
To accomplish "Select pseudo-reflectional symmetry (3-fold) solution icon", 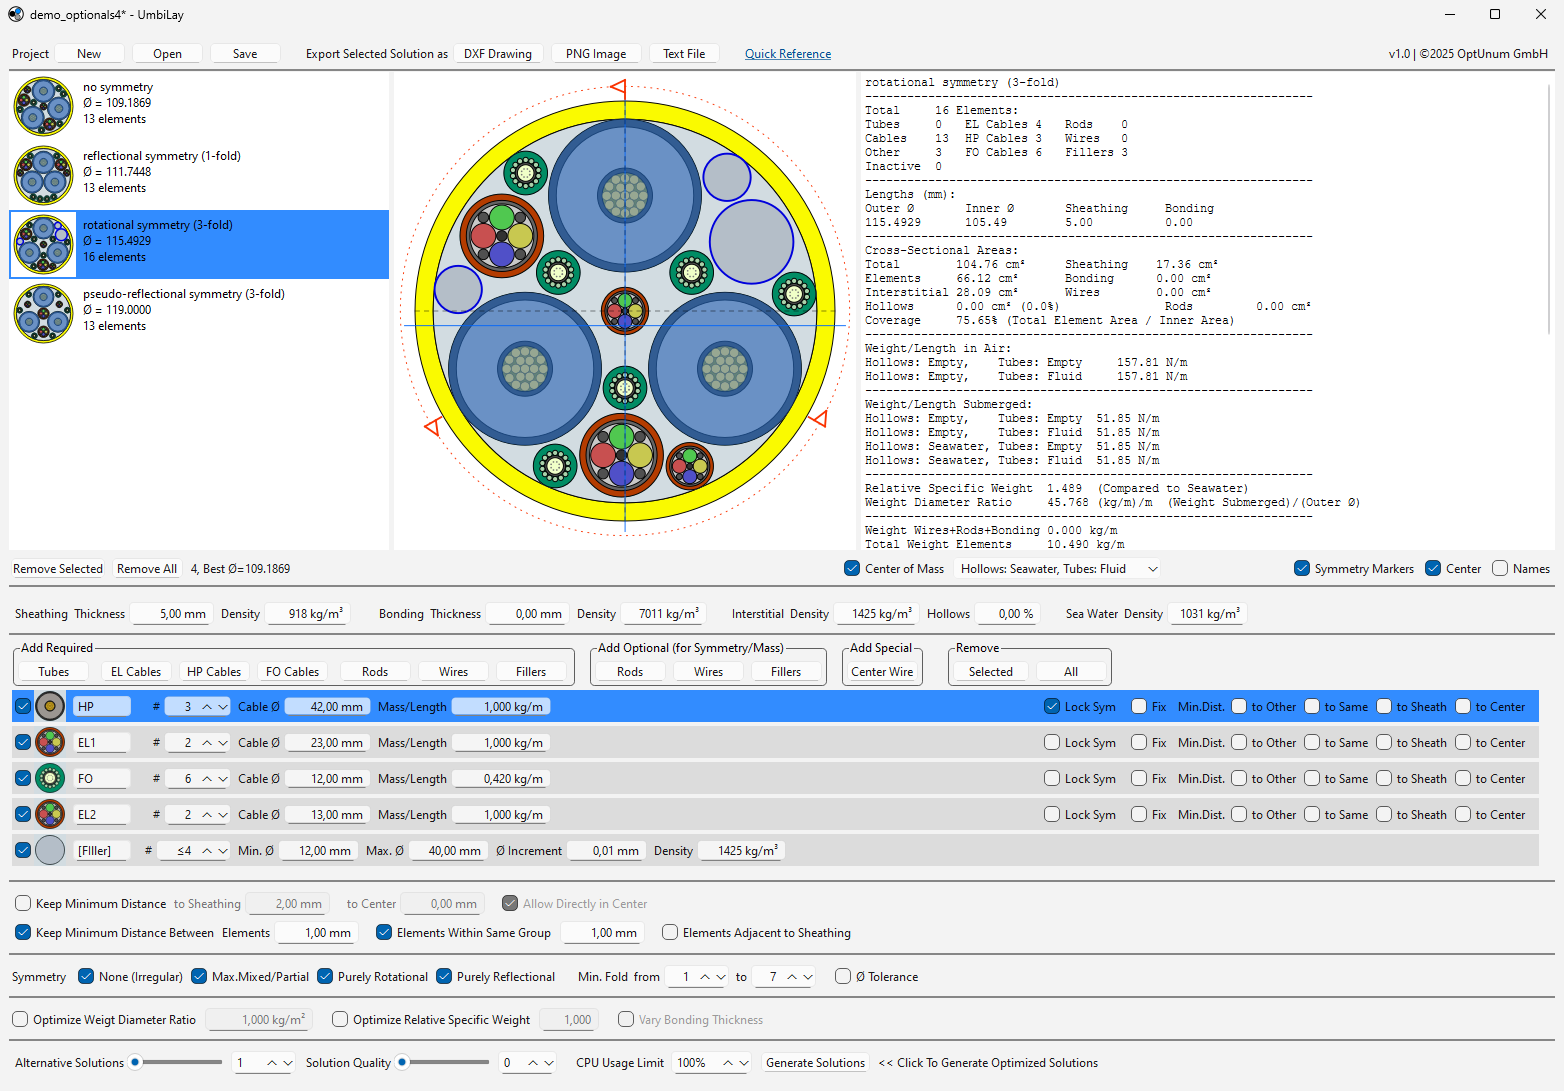I will [43, 314].
